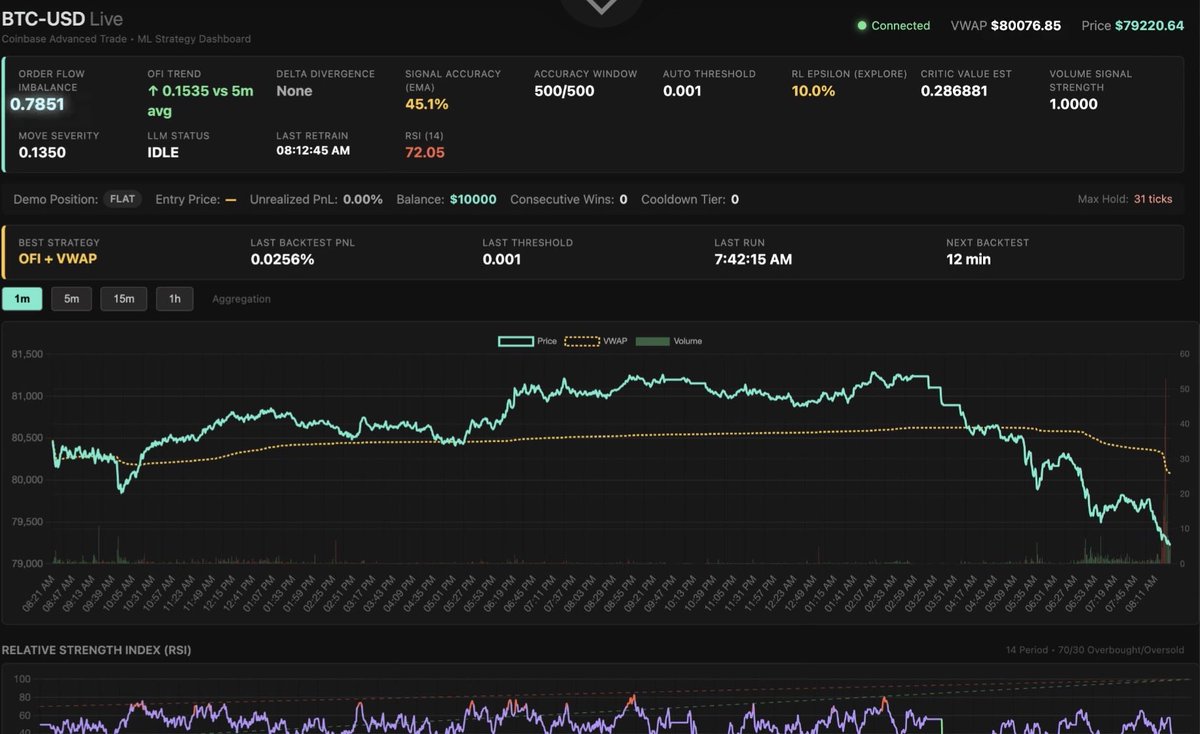This screenshot has width=1200, height=734.
Task: Click Delta Divergence value None
Action: click(x=294, y=91)
